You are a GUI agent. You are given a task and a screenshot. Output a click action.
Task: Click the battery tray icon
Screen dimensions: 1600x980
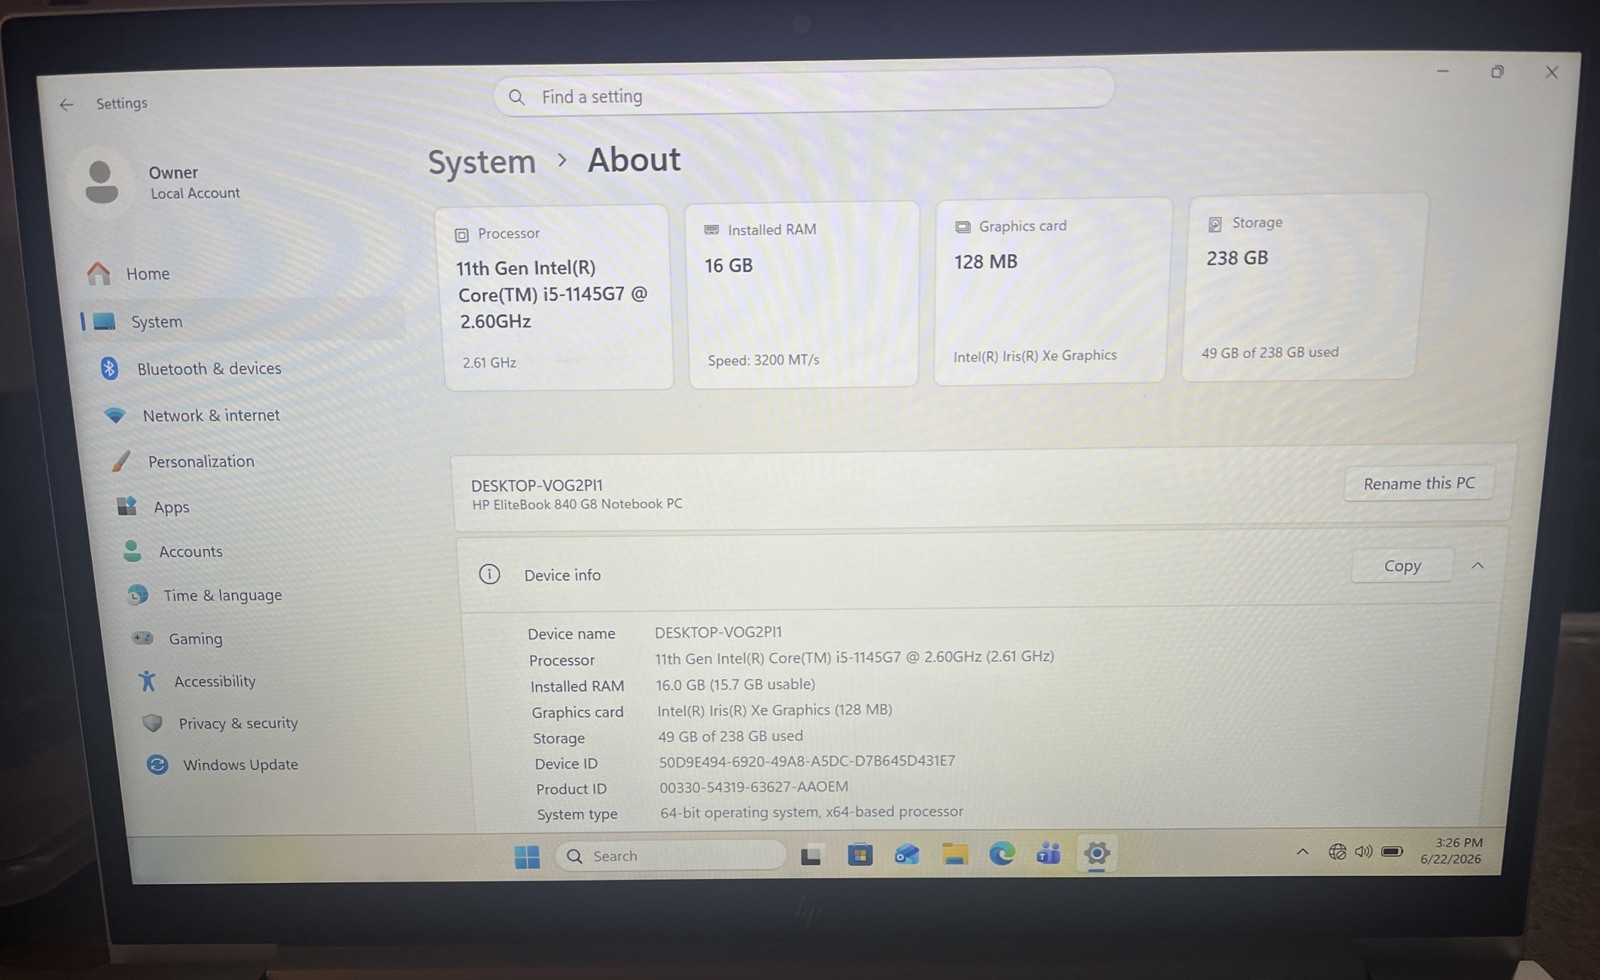tap(1391, 852)
